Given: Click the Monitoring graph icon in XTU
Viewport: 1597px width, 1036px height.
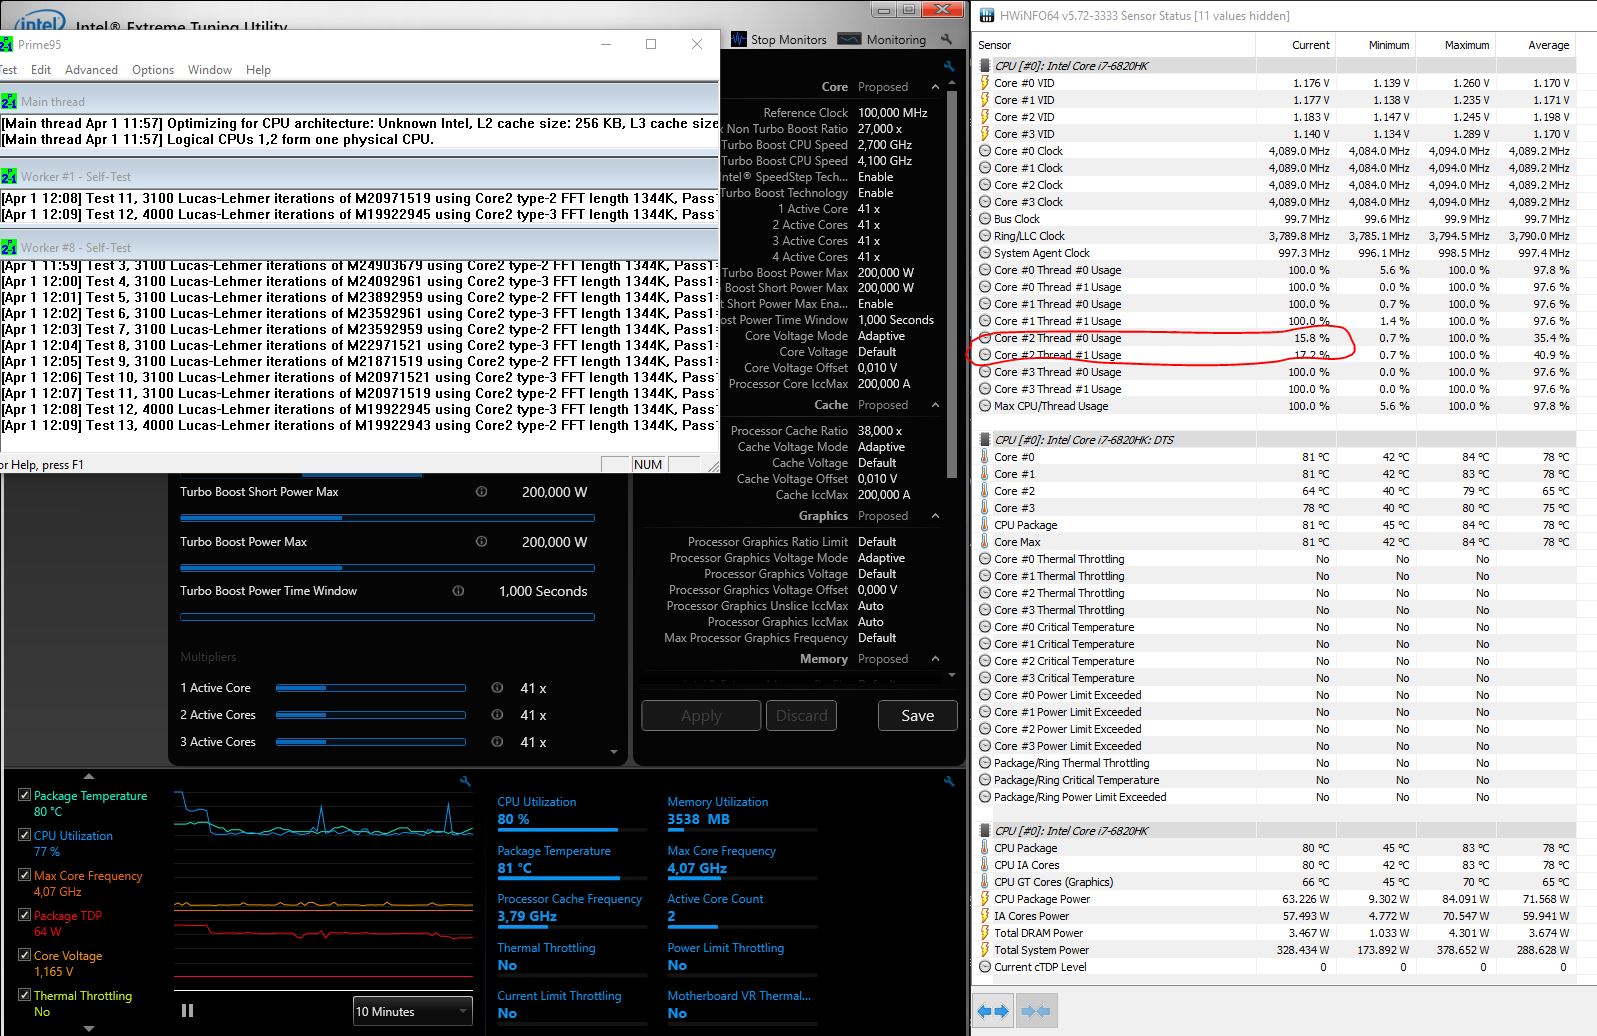Looking at the screenshot, I should [x=849, y=39].
